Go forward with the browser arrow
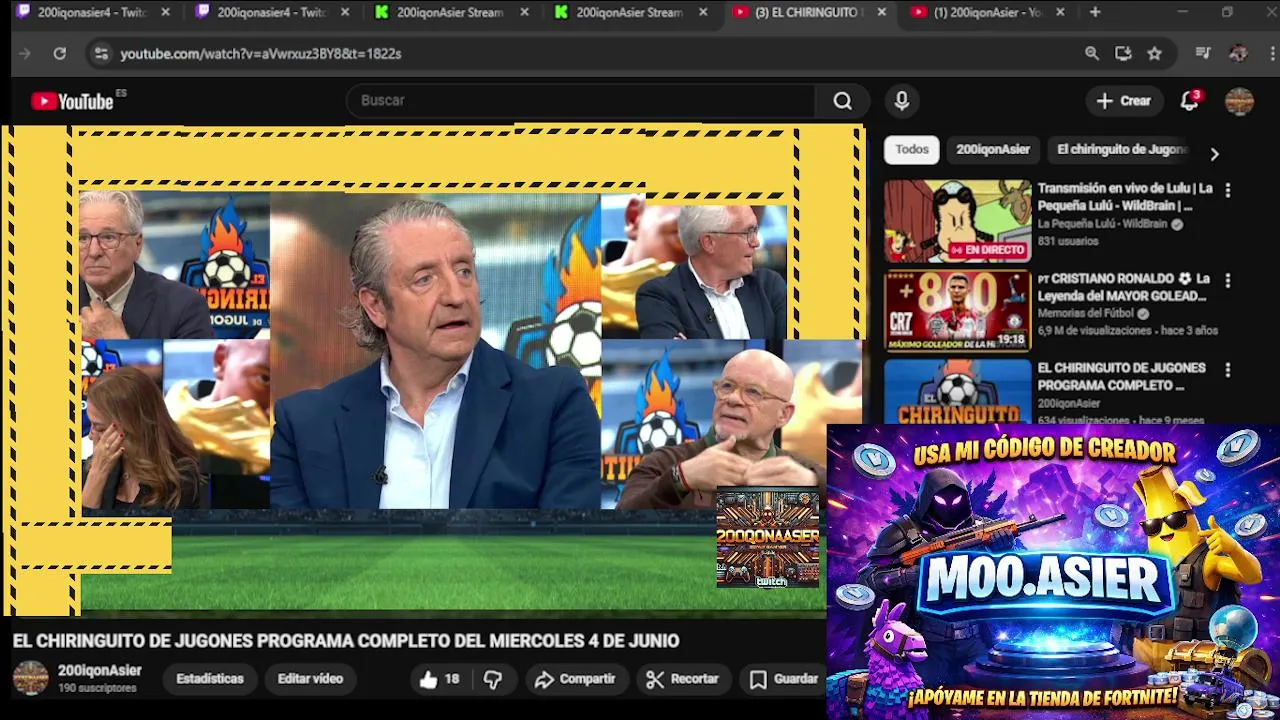 coord(25,54)
